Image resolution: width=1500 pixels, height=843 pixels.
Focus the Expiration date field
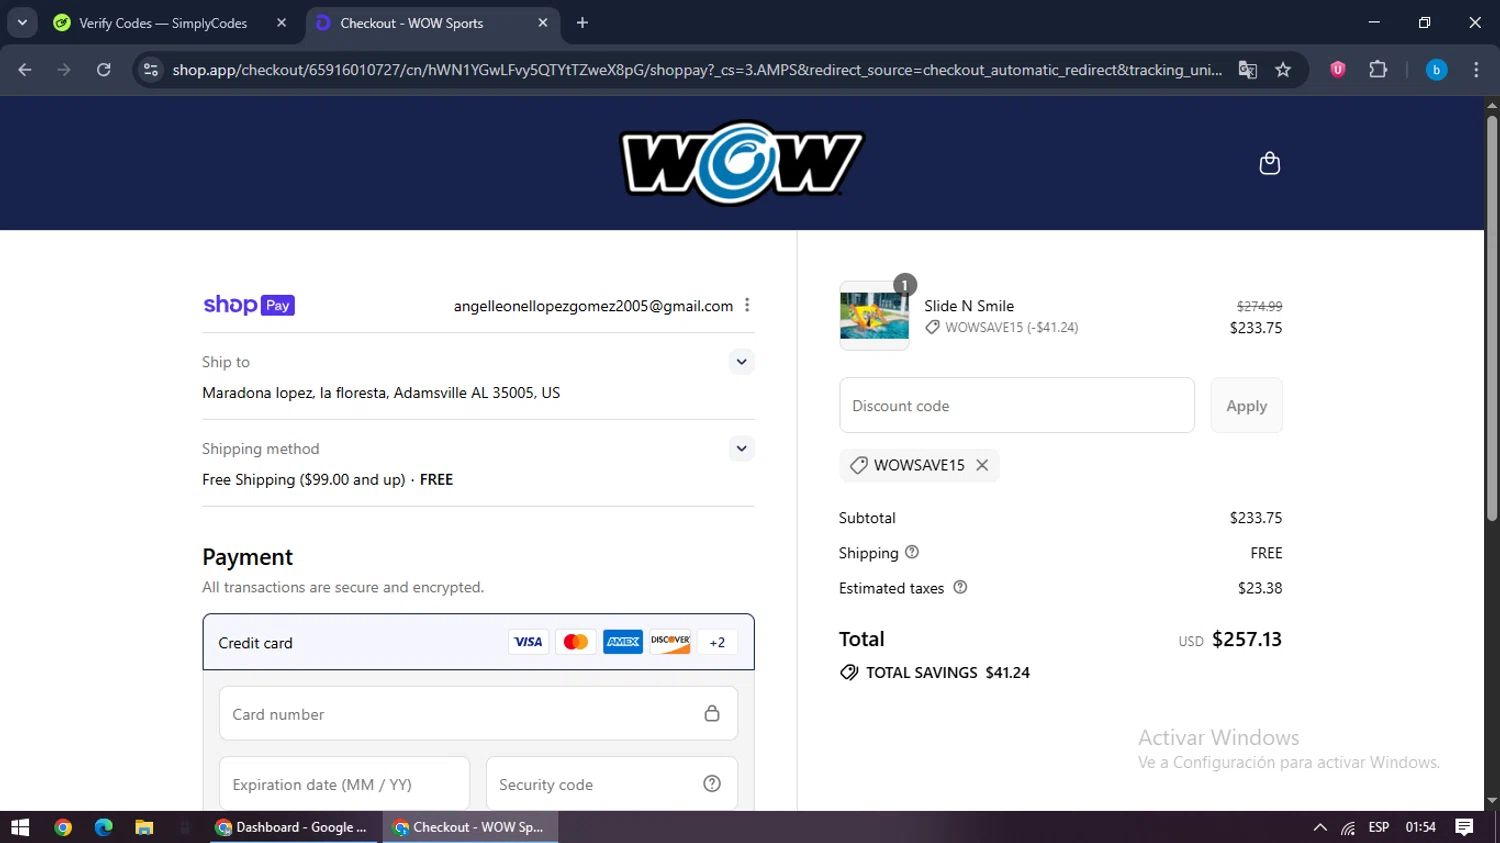coord(344,784)
